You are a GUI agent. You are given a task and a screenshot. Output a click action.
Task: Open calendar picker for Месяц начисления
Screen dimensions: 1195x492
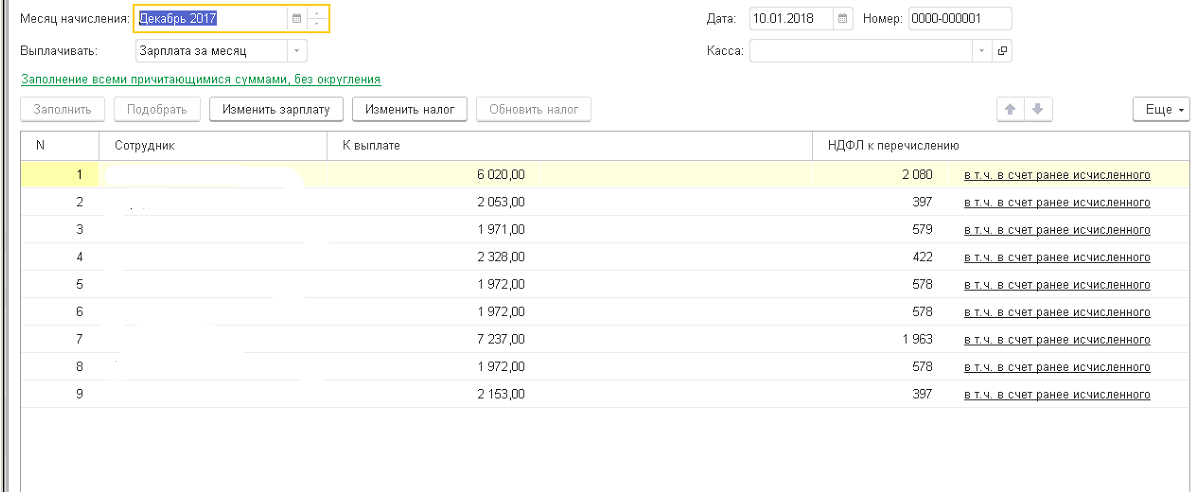tap(296, 18)
